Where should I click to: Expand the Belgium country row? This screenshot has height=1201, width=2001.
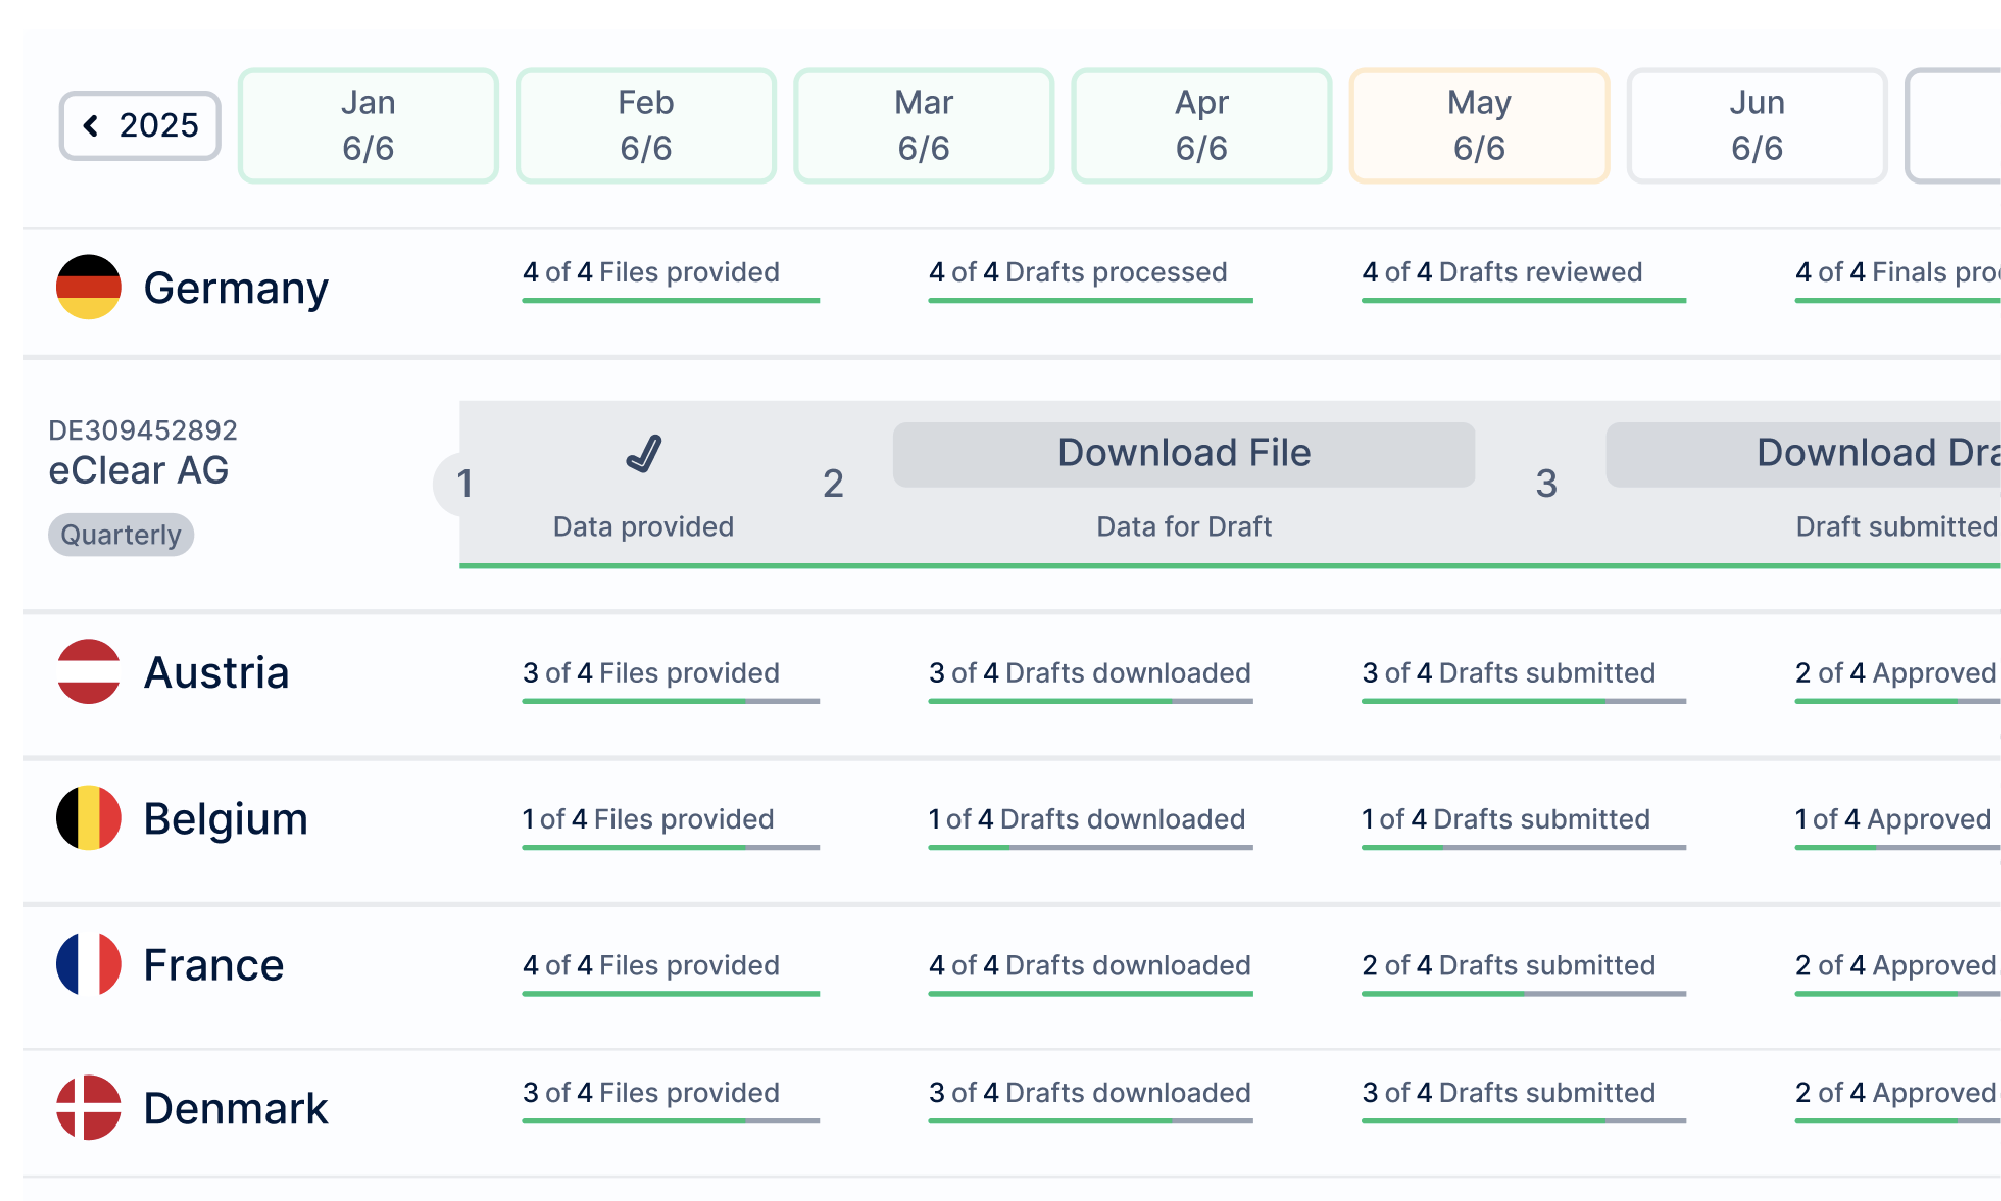(x=1012, y=832)
